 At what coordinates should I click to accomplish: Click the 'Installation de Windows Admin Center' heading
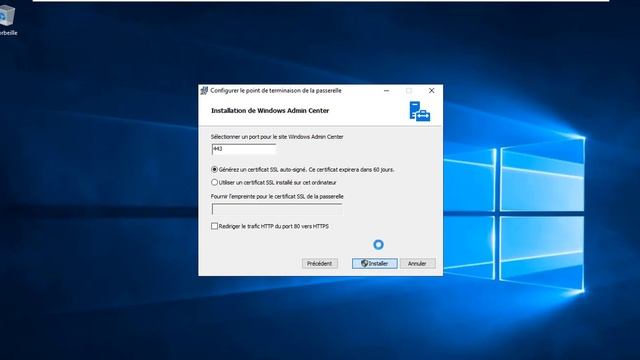[x=270, y=111]
